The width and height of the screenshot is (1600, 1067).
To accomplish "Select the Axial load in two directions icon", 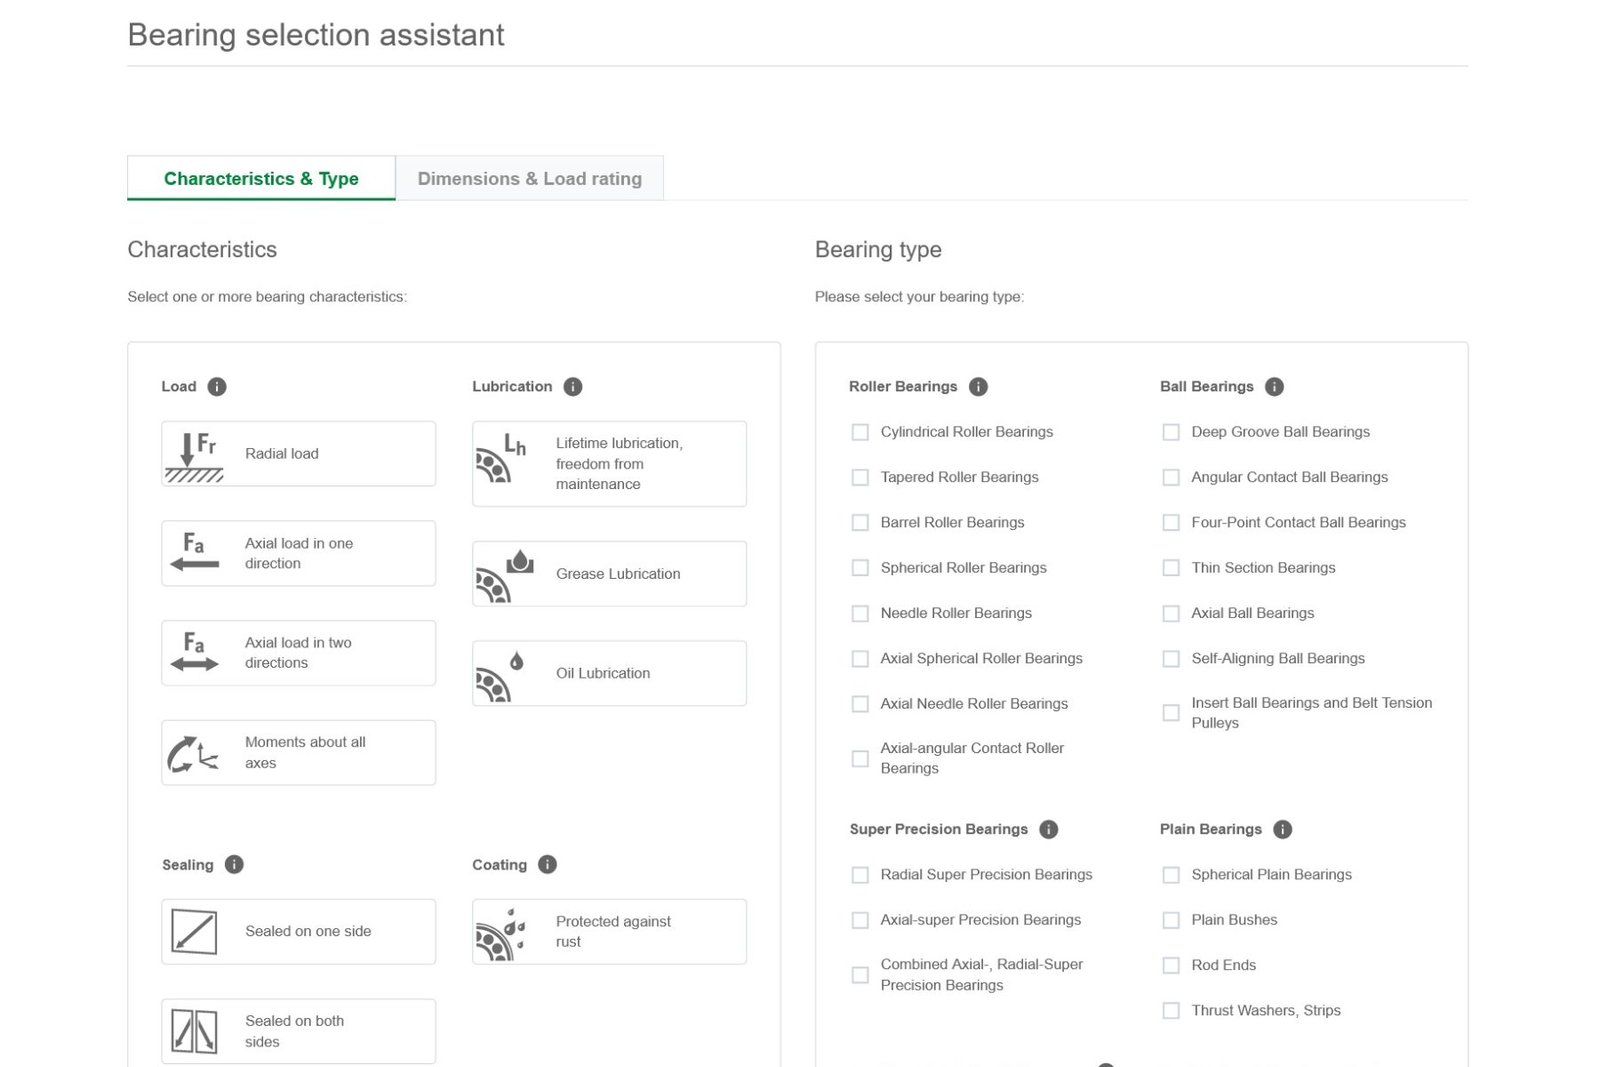I will pyautogui.click(x=194, y=653).
